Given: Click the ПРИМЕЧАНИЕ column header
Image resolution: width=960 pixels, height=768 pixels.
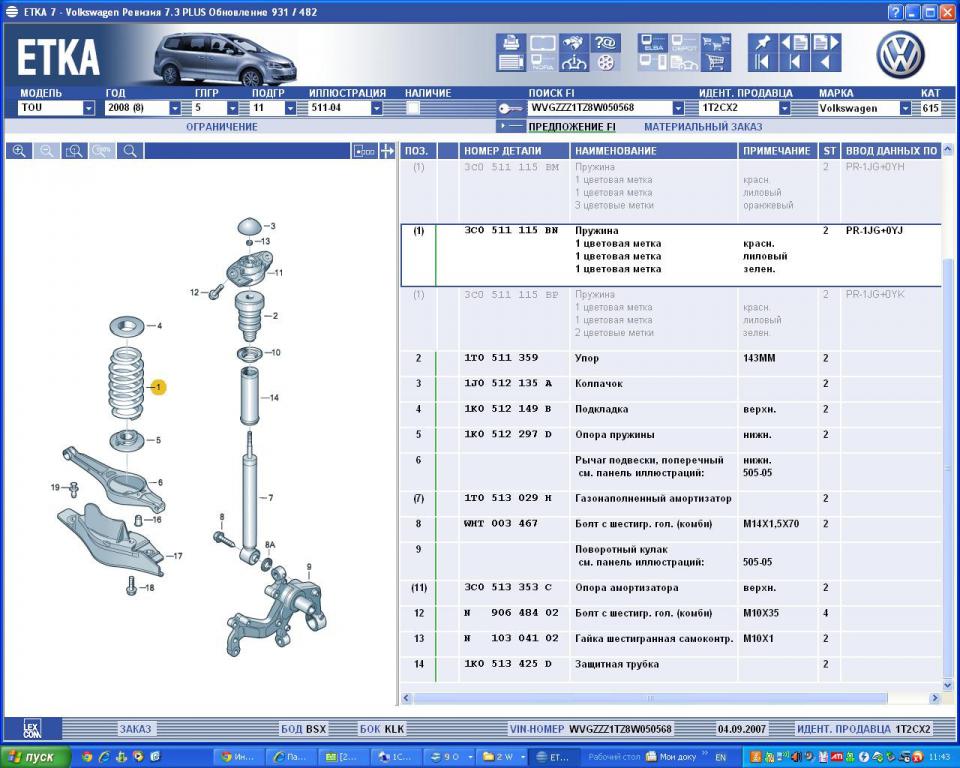Looking at the screenshot, I should pyautogui.click(x=778, y=151).
